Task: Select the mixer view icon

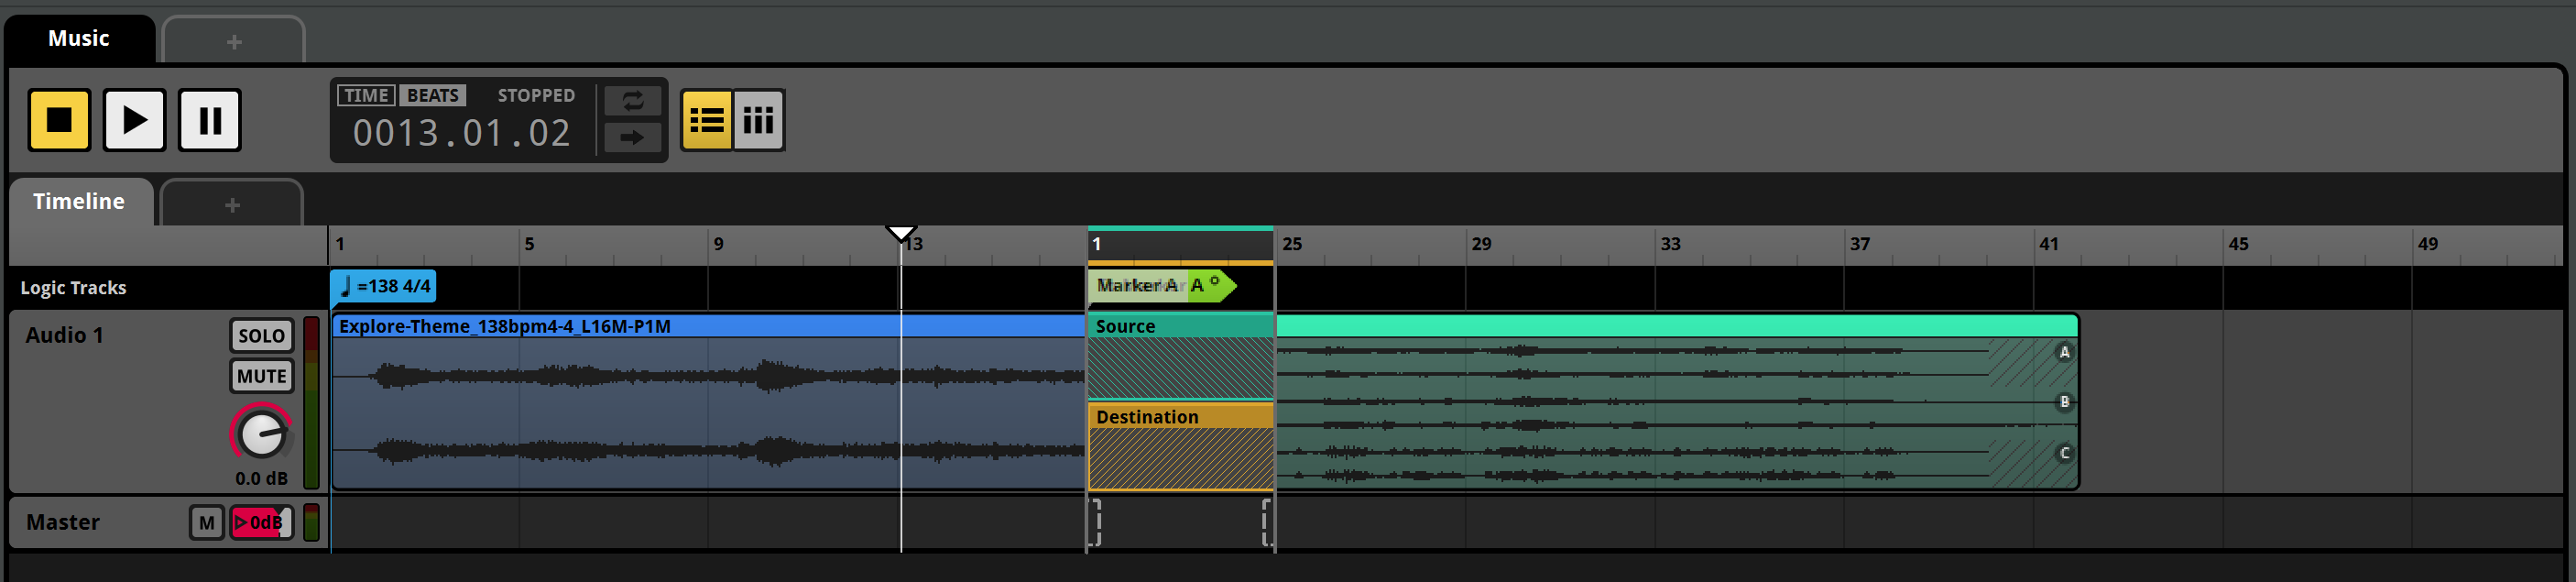Action: tap(758, 120)
